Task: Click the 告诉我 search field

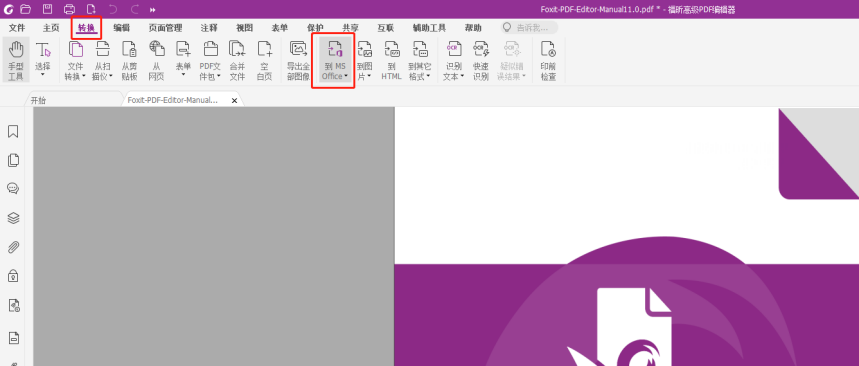Action: click(x=529, y=27)
